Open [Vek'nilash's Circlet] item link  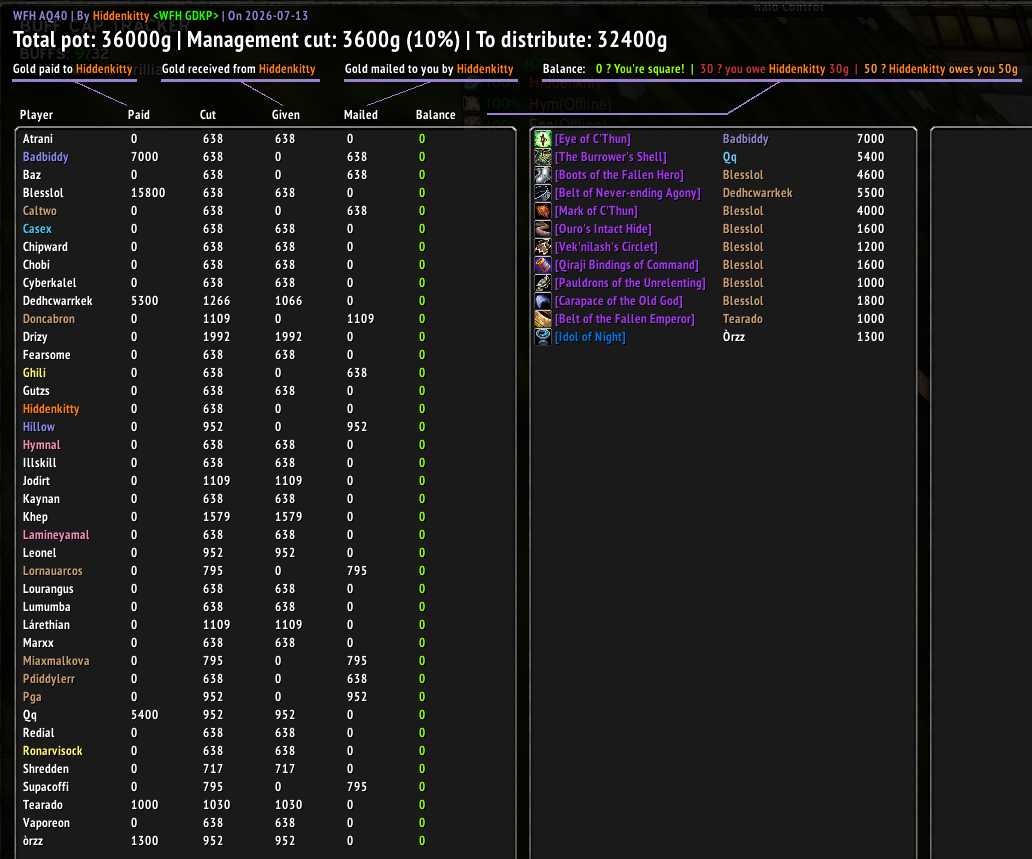[x=606, y=247]
